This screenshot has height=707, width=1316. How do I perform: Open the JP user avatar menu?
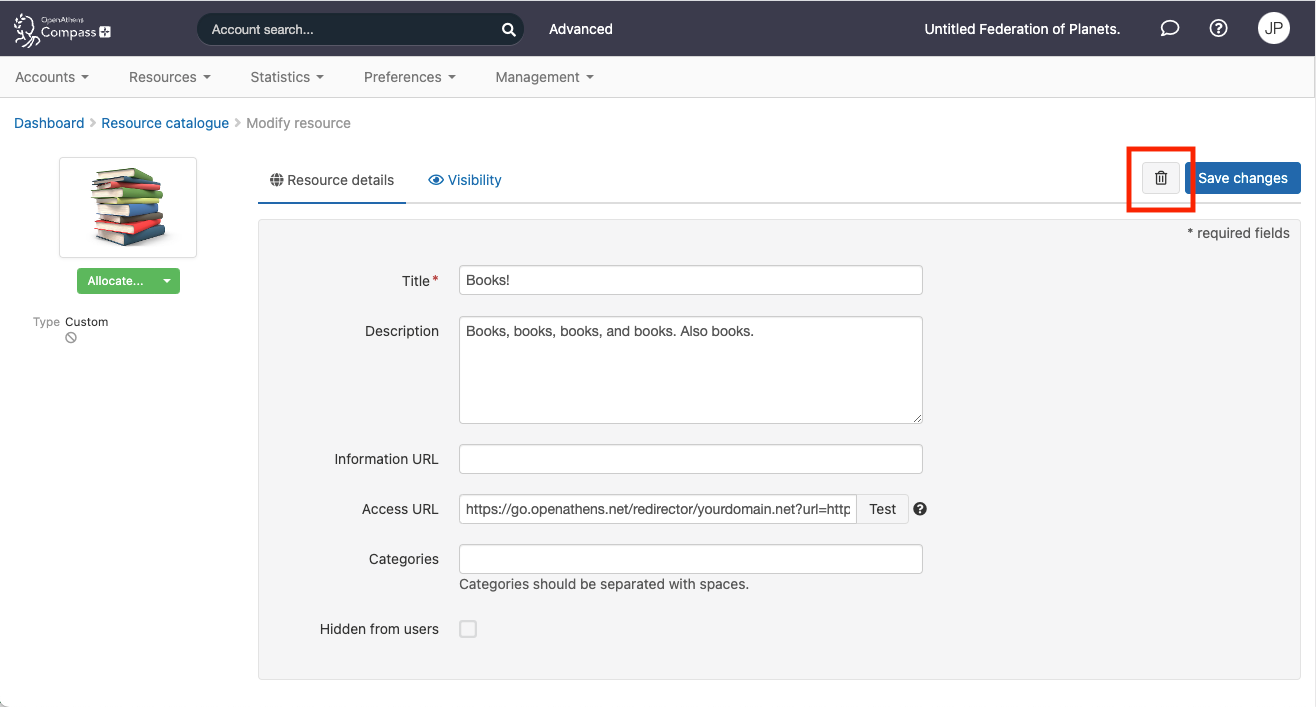click(x=1274, y=28)
